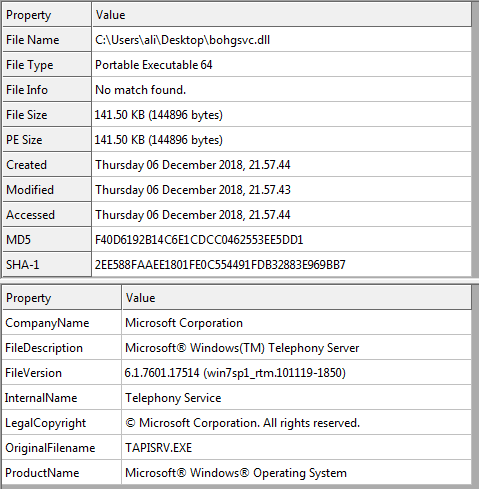Click the File Size value 141.50 KB
The height and width of the screenshot is (489, 479).
pos(159,115)
